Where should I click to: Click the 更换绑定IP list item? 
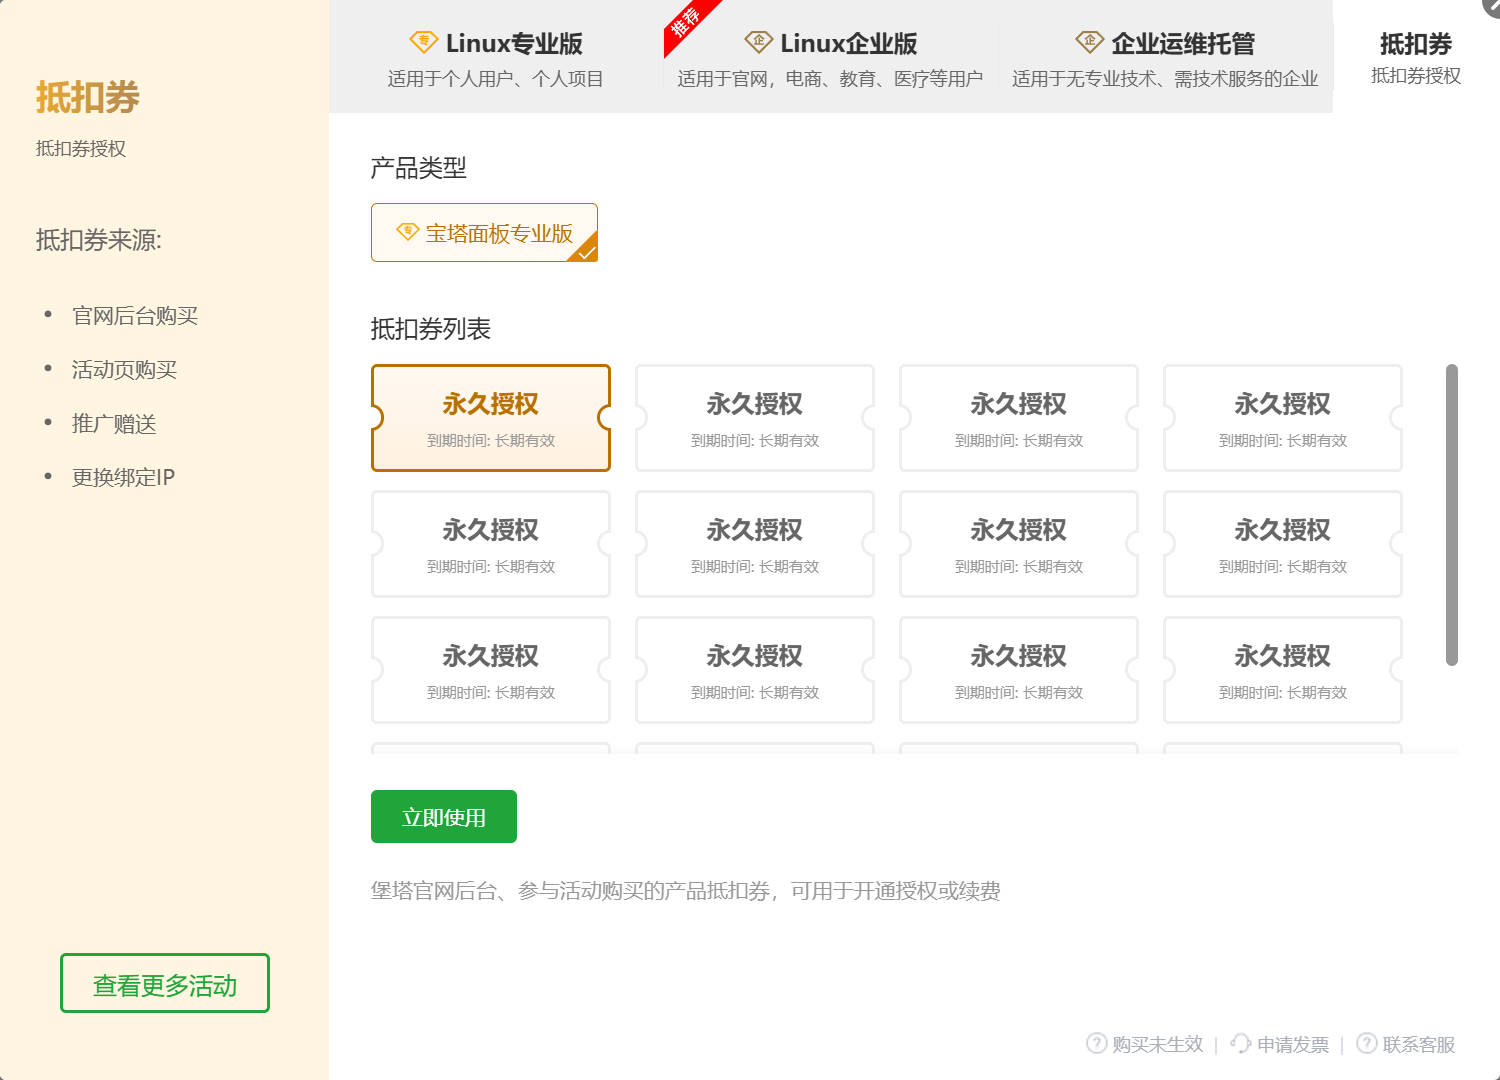point(122,476)
